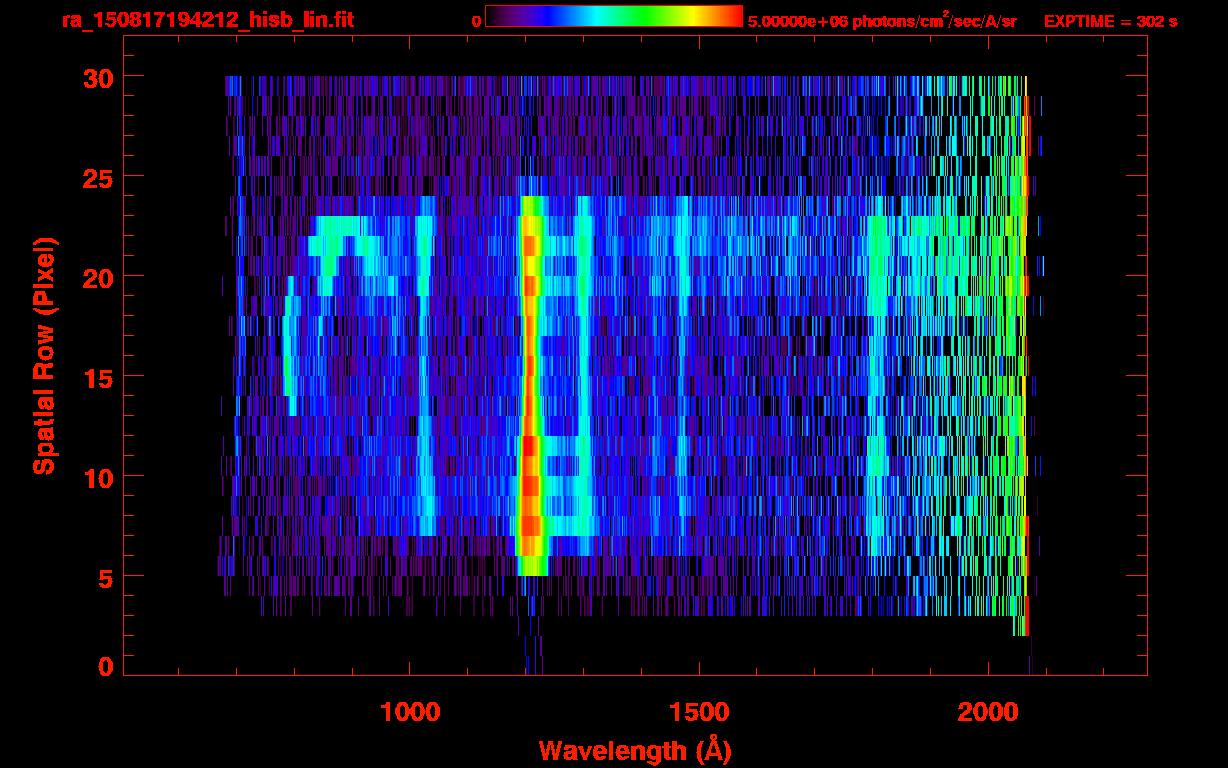The width and height of the screenshot is (1228, 768).
Task: Select the 2000 wavelength tick label
Action: (x=987, y=712)
